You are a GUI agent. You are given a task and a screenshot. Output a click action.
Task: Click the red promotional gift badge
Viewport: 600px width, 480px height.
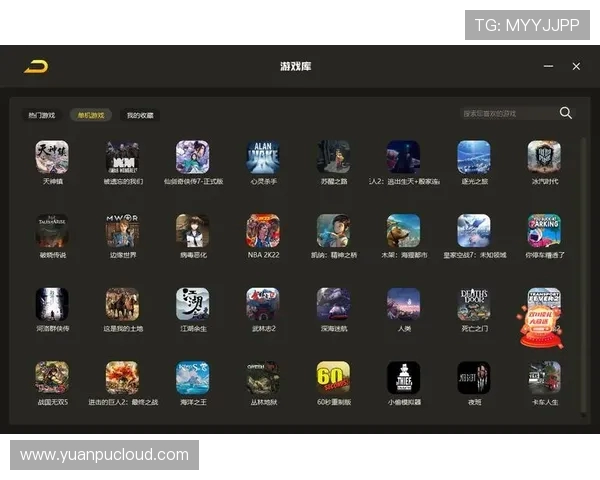(540, 327)
